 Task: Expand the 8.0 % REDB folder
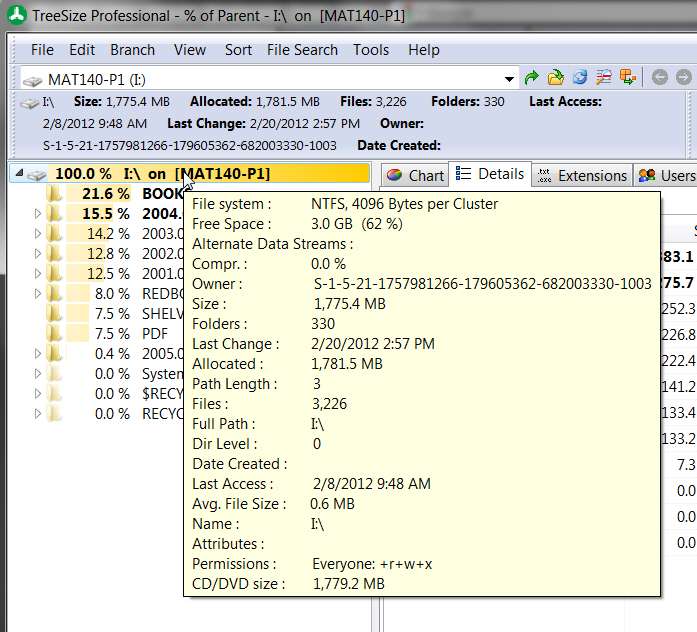point(38,294)
